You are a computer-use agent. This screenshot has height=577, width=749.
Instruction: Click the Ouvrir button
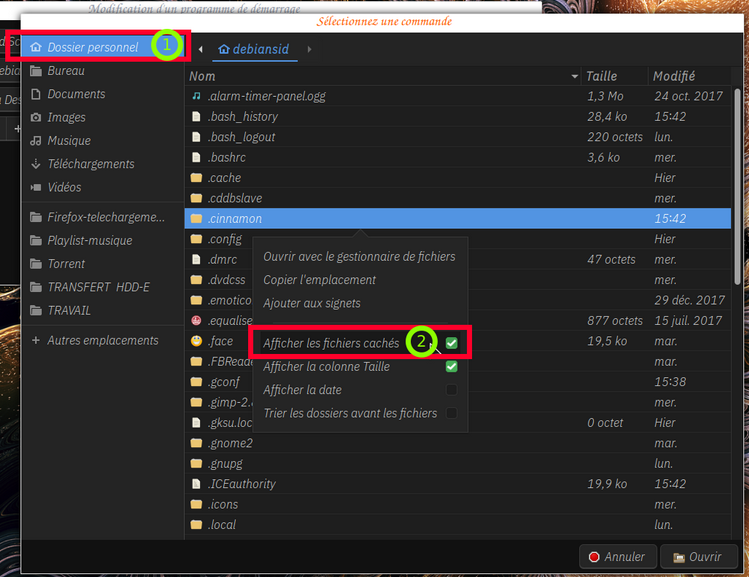click(x=697, y=557)
